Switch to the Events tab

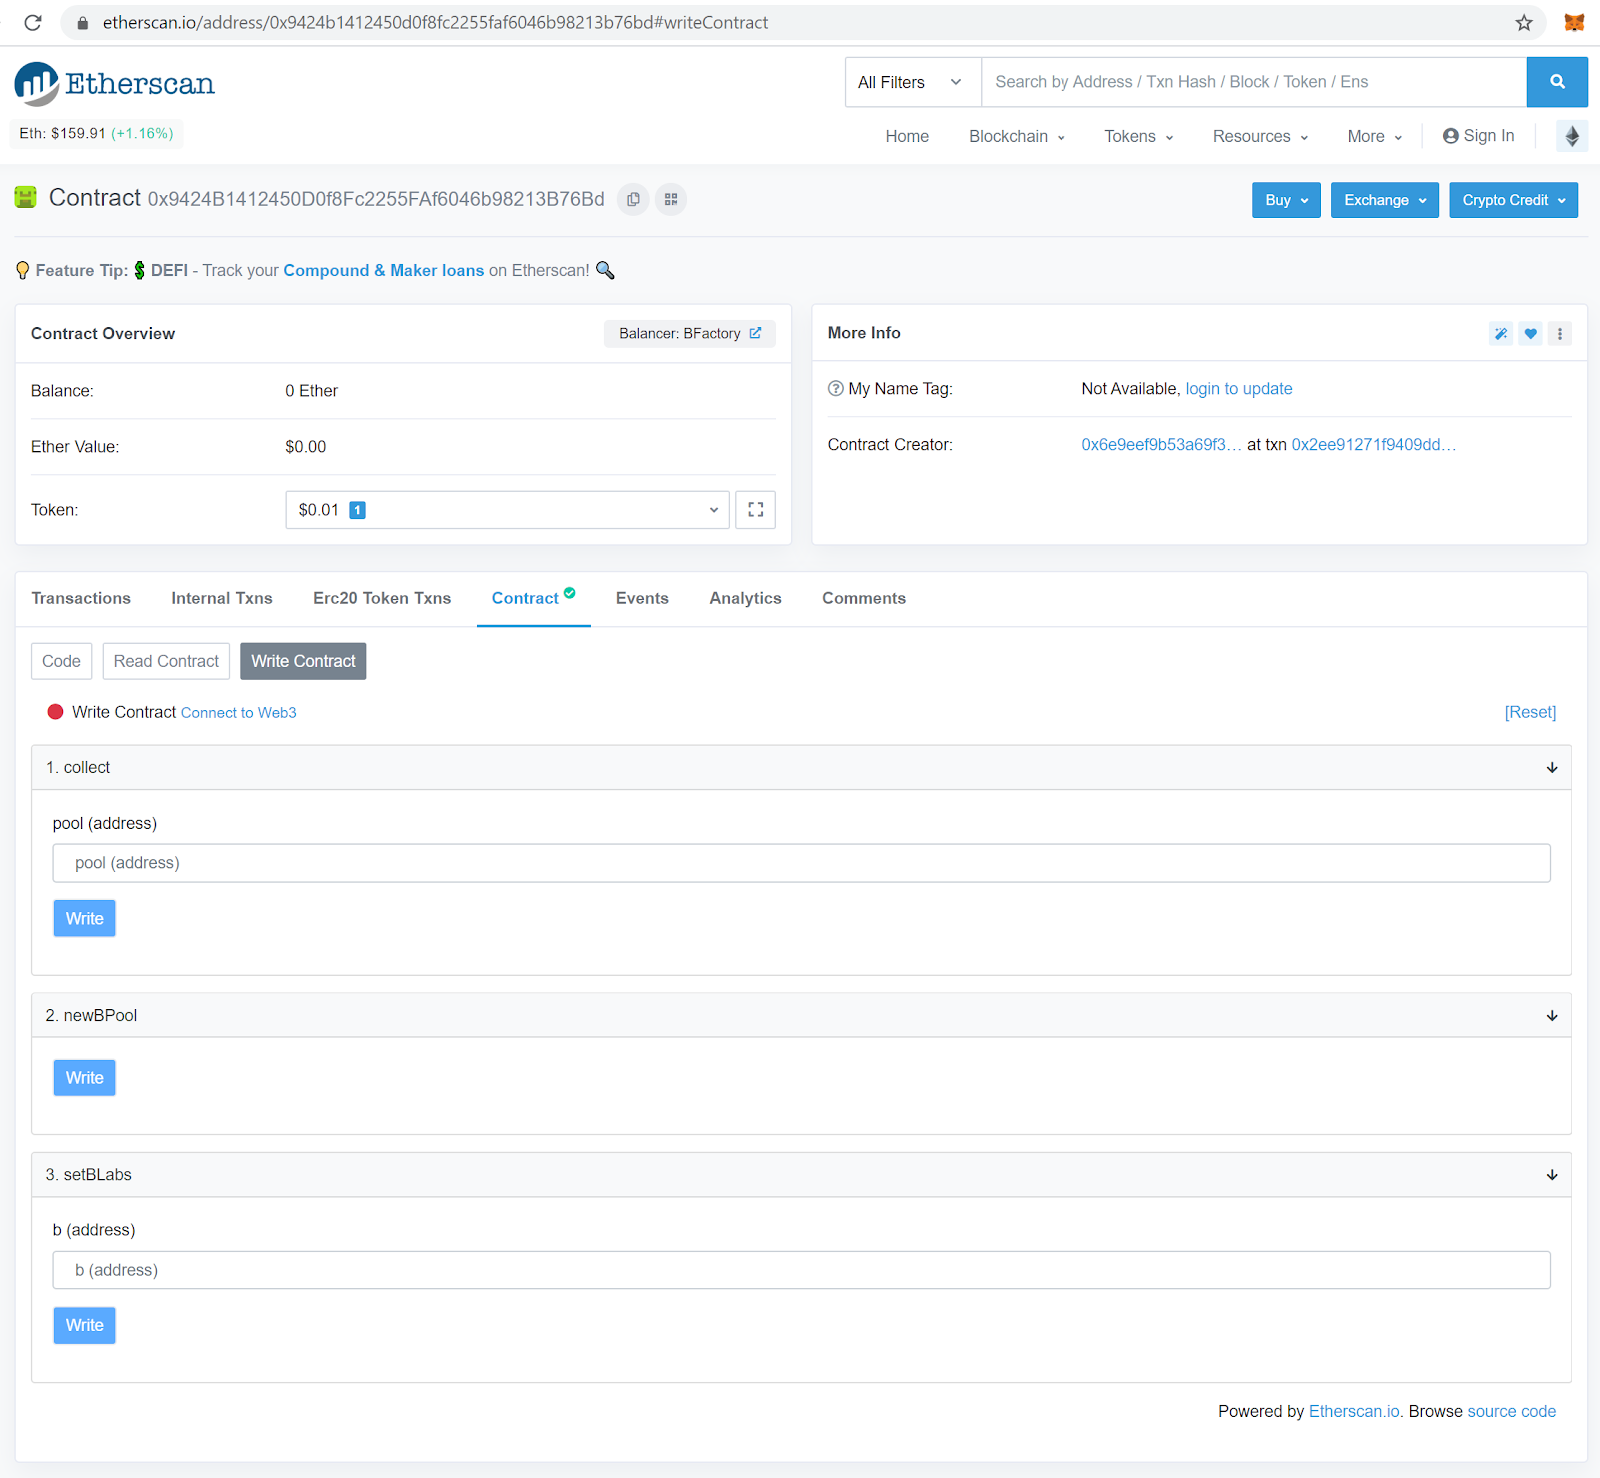tap(642, 598)
